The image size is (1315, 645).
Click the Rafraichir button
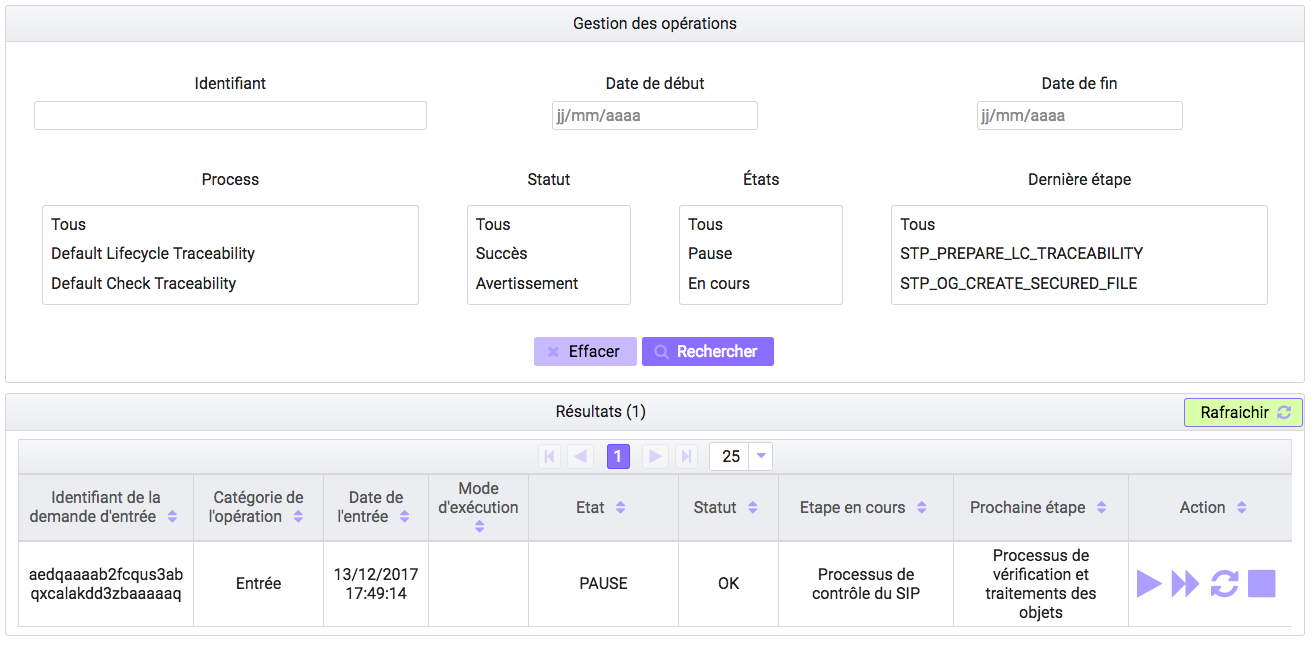point(1243,413)
